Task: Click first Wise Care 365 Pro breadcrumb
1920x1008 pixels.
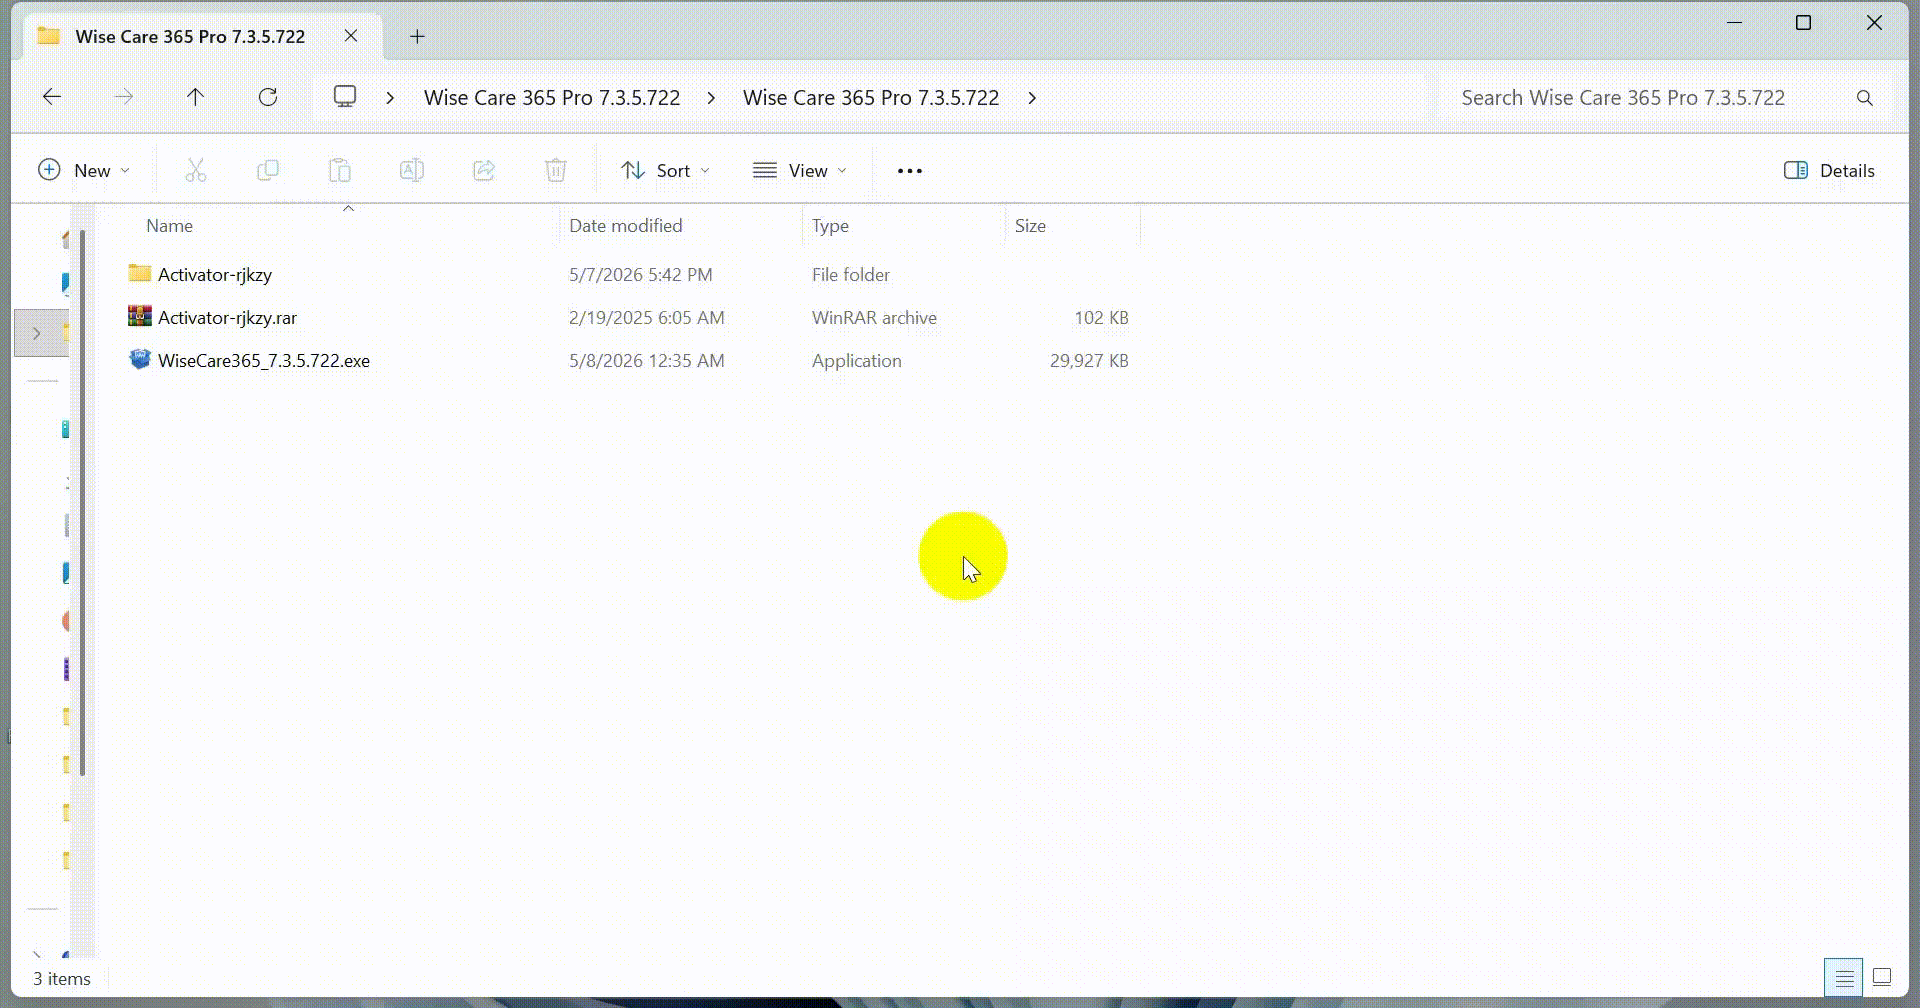Action: tap(552, 98)
